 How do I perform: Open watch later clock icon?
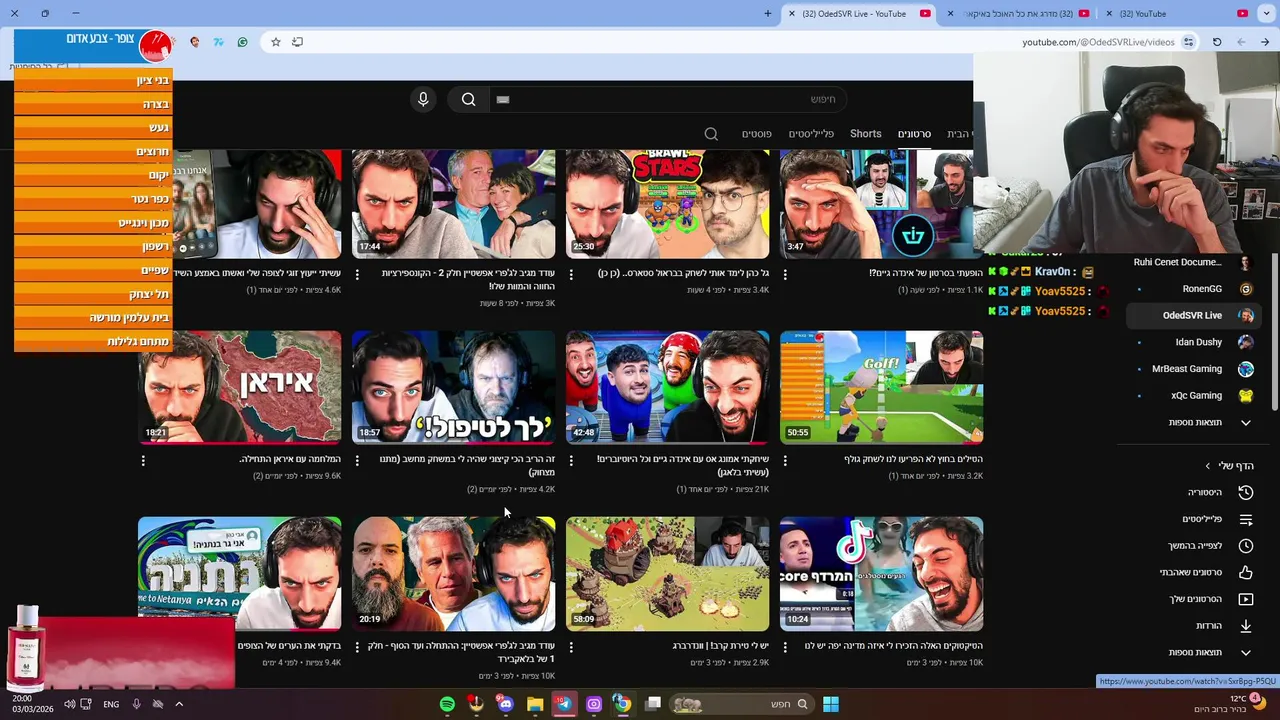click(1245, 546)
